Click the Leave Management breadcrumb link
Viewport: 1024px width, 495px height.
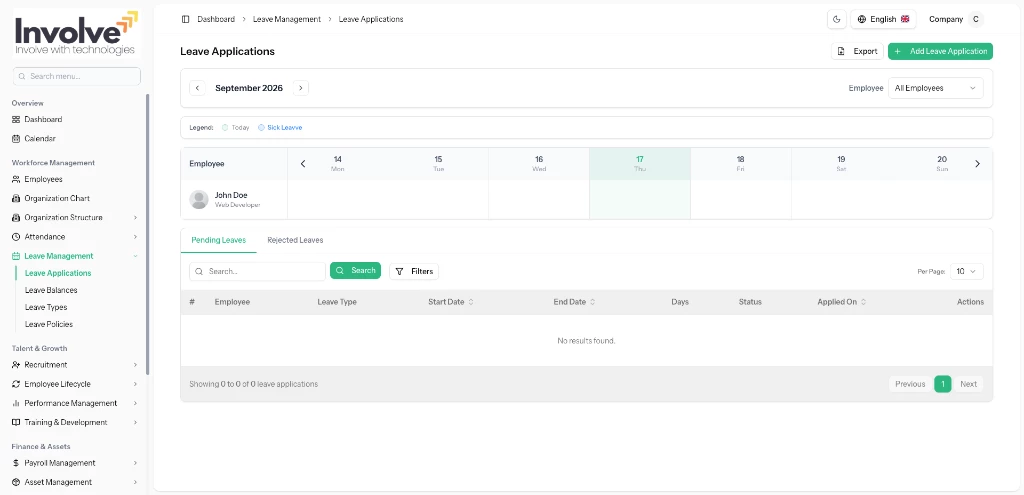click(x=287, y=19)
